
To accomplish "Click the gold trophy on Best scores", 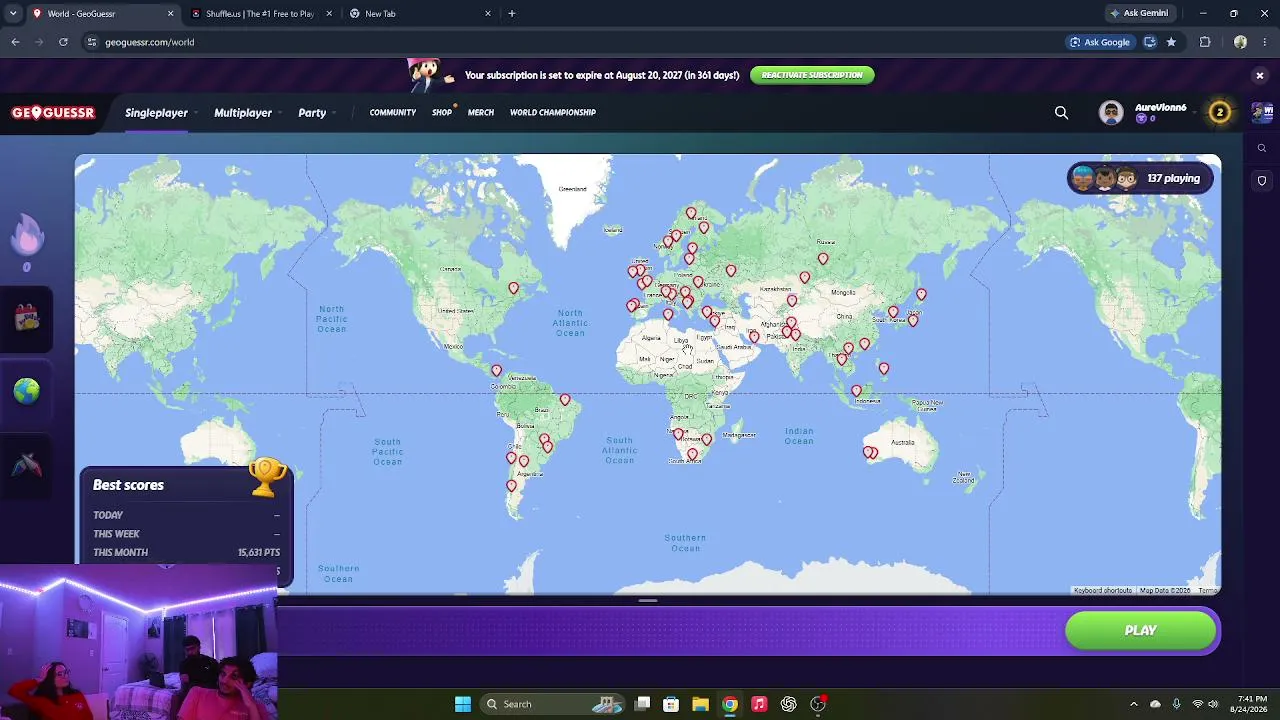I will click(x=267, y=476).
